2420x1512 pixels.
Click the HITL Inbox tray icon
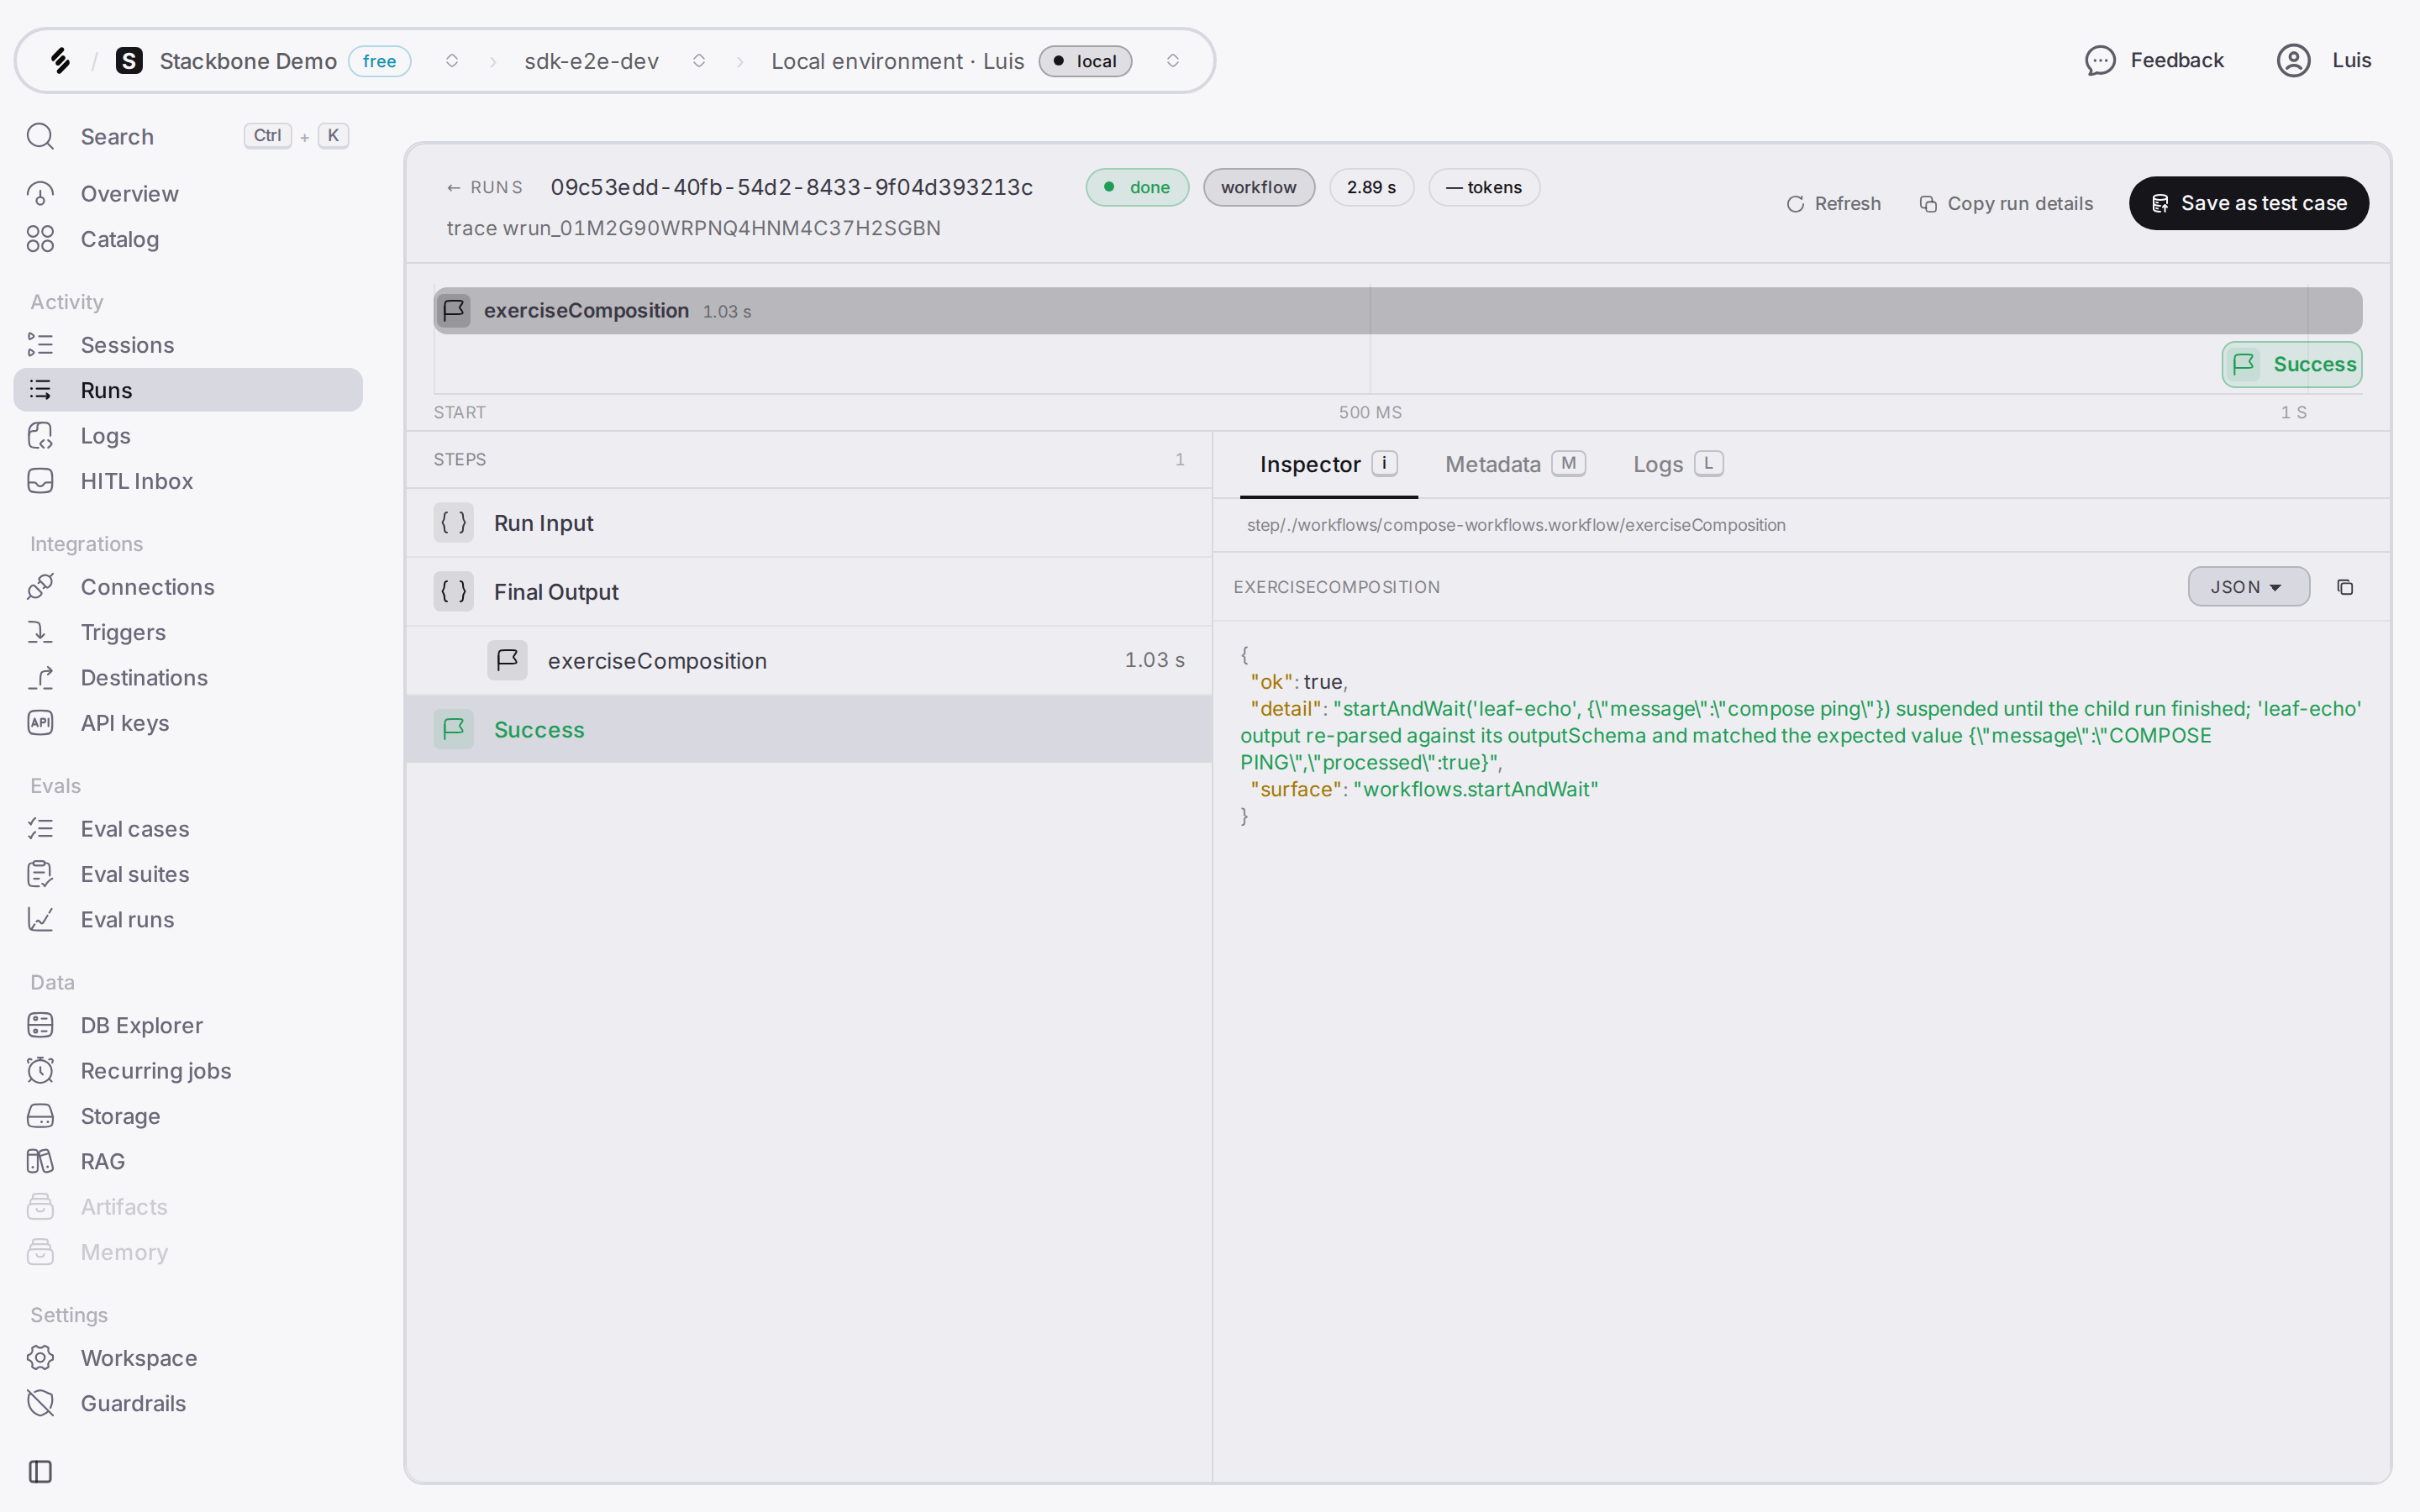coord(40,481)
